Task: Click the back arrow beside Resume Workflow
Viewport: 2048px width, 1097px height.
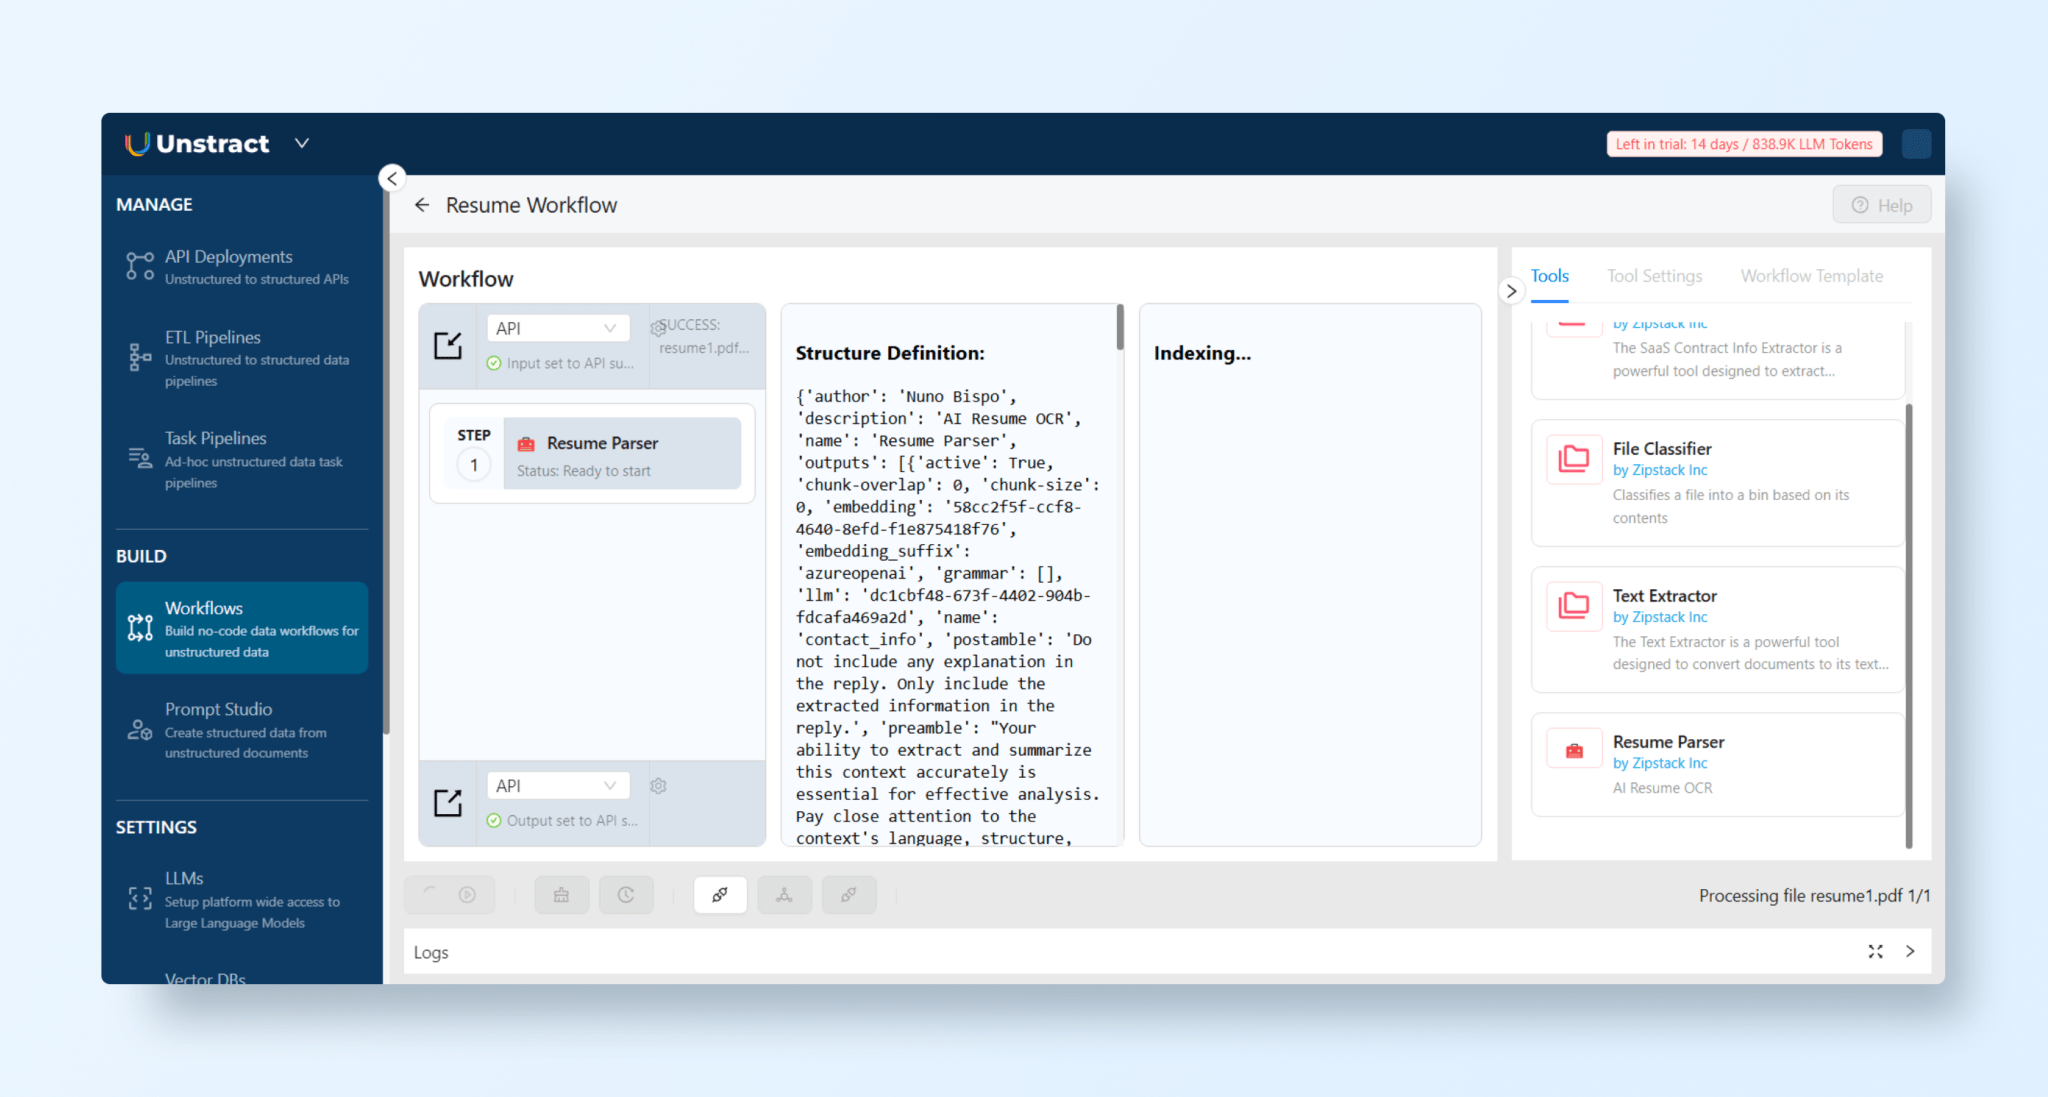Action: point(422,204)
